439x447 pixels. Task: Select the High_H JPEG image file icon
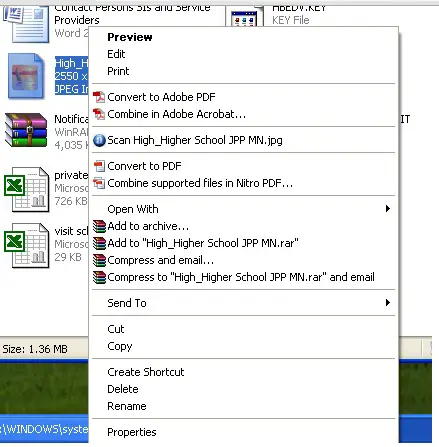[x=26, y=76]
